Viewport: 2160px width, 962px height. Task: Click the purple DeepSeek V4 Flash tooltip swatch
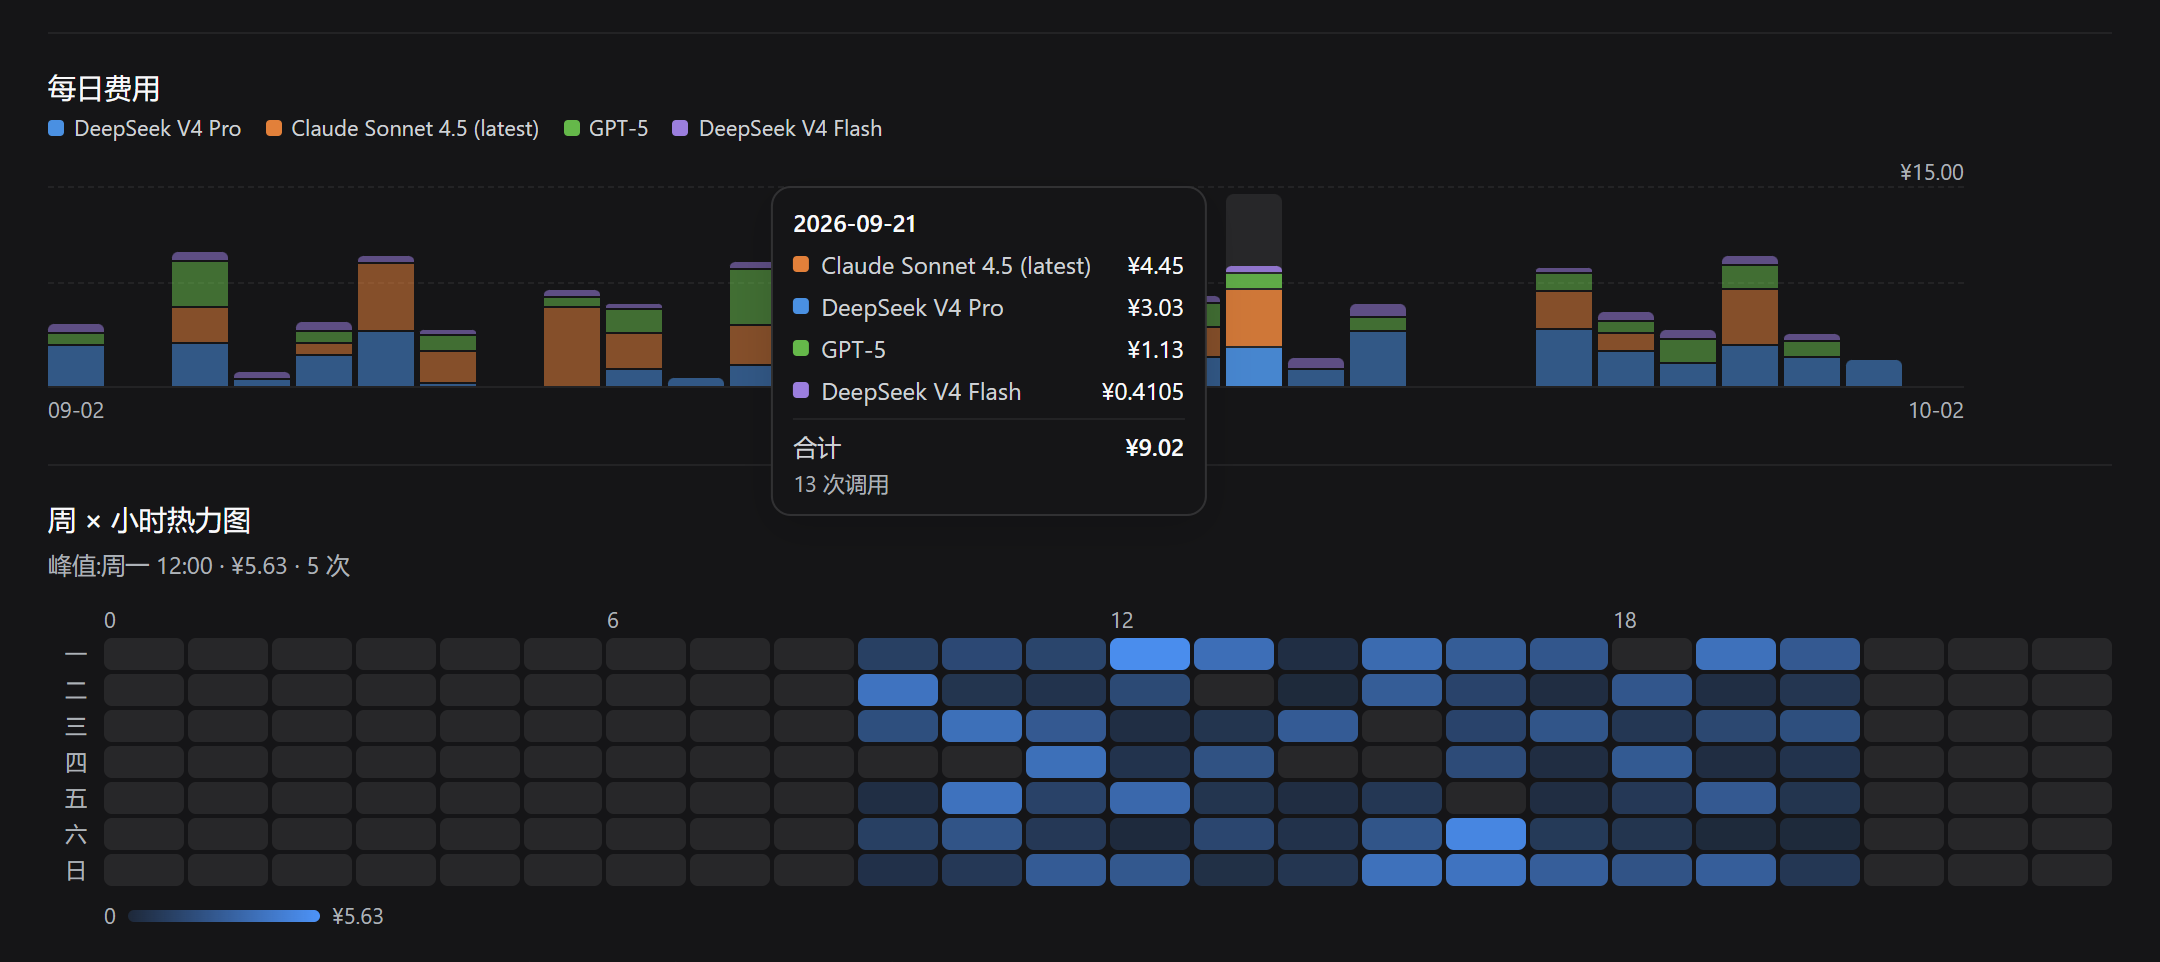801,391
